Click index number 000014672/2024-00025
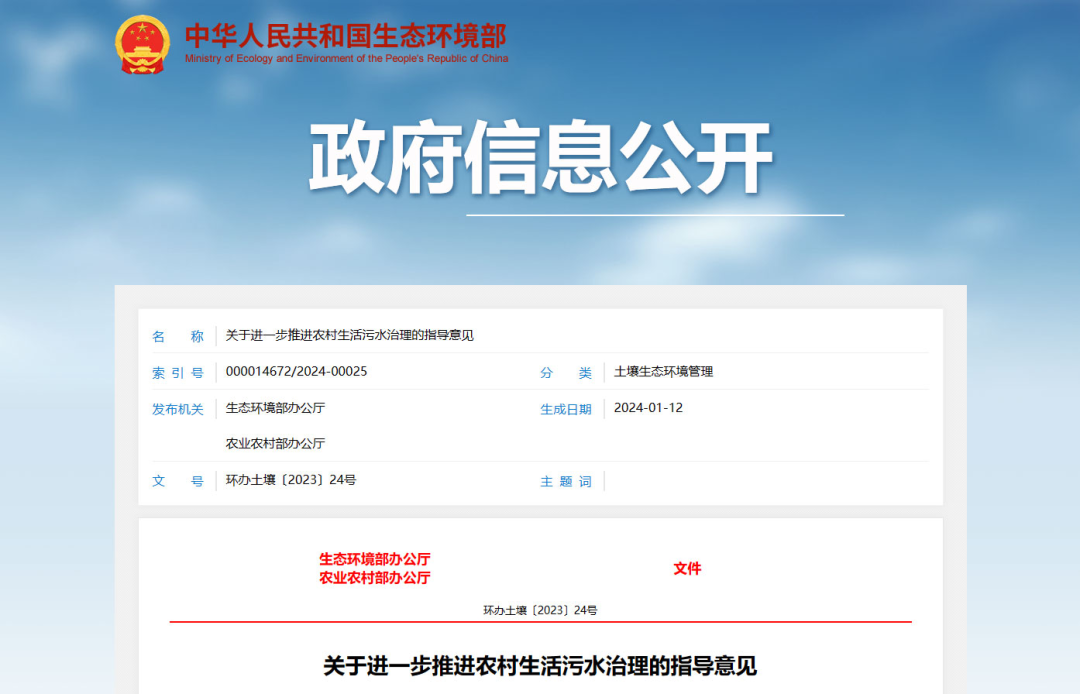The height and width of the screenshot is (694, 1080). [296, 372]
